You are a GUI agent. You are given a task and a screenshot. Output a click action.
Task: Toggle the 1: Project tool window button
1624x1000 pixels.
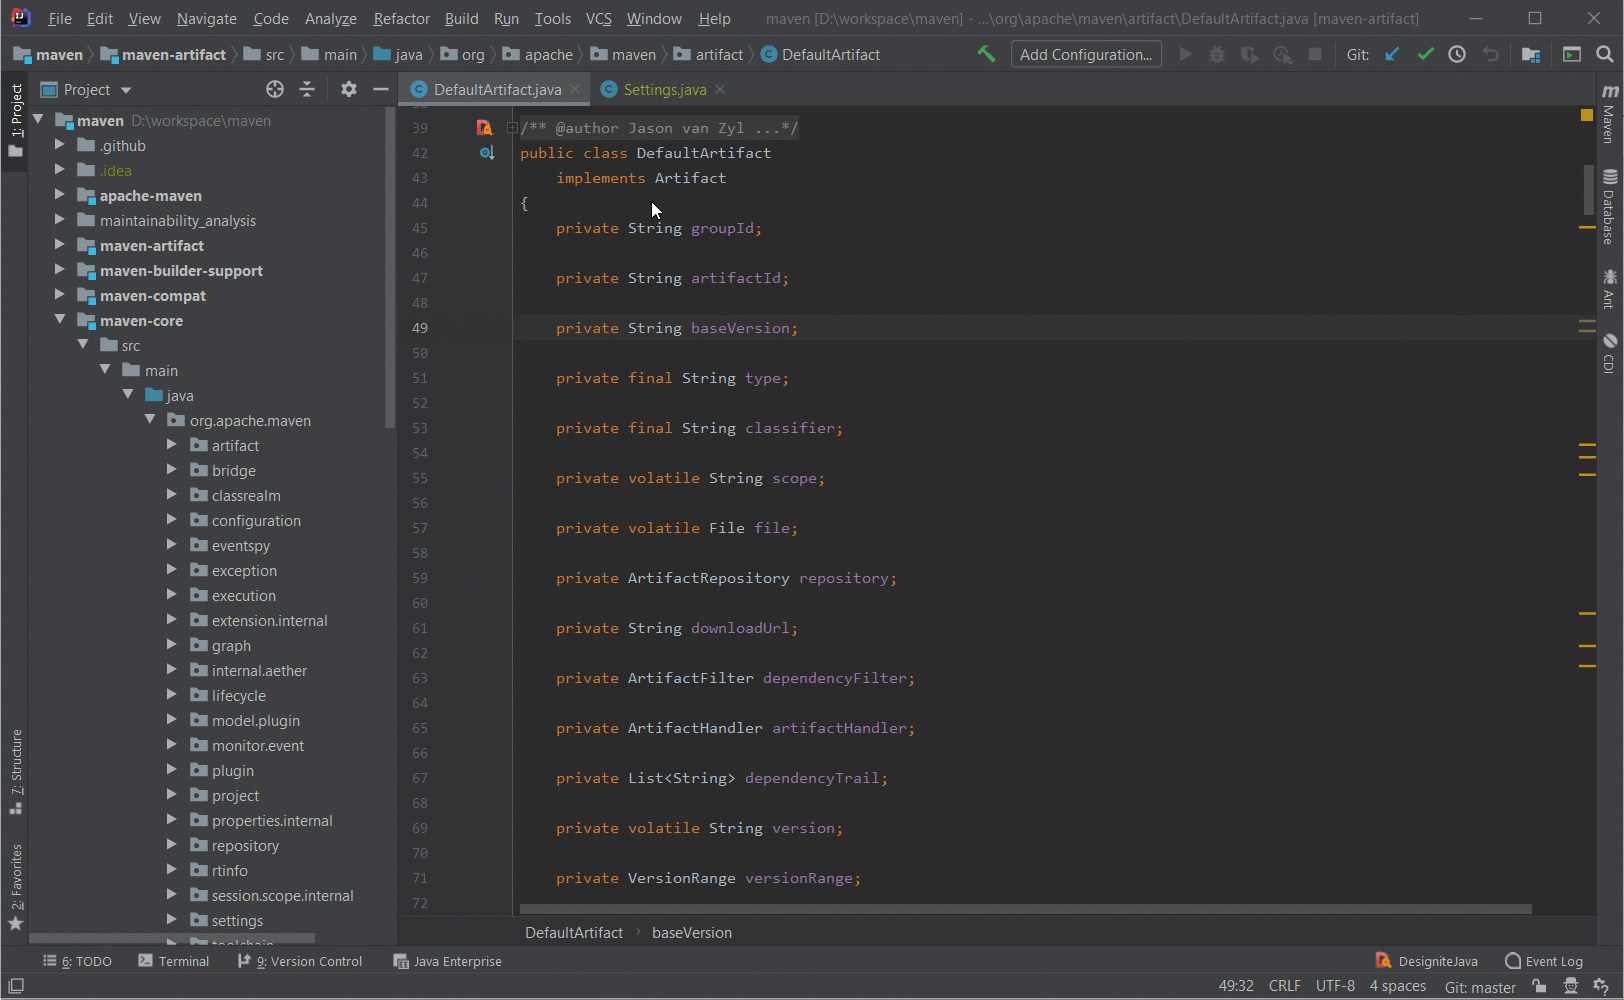(x=15, y=121)
